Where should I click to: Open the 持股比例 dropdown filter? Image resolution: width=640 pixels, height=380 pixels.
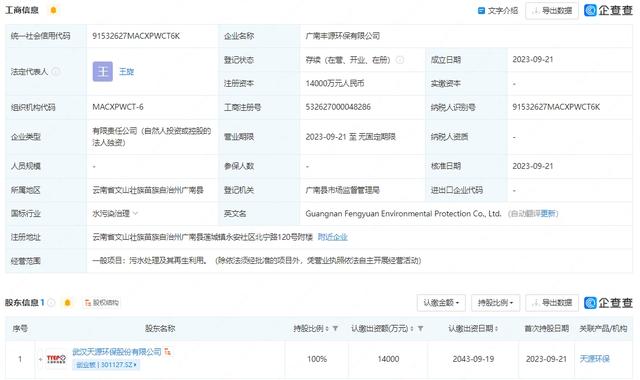(x=496, y=303)
